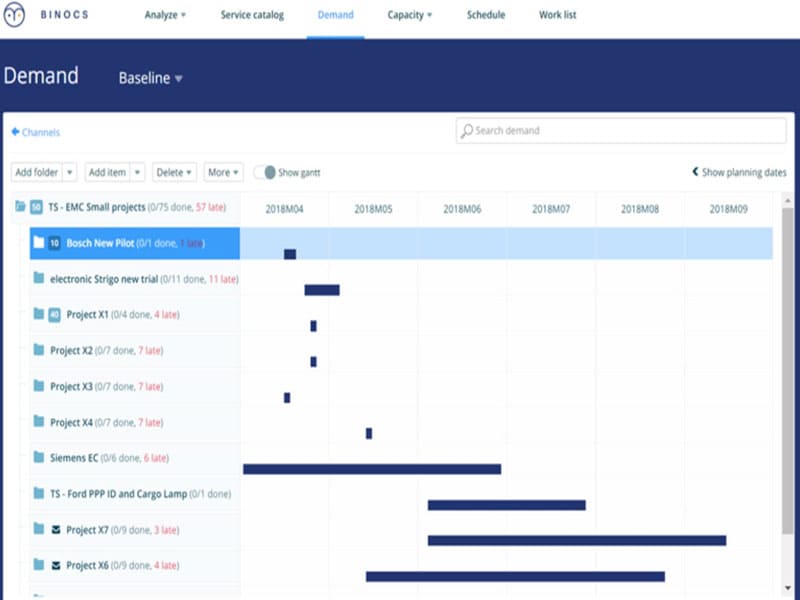
Task: Click the folder icon for Siemens EC
Action: (x=38, y=458)
